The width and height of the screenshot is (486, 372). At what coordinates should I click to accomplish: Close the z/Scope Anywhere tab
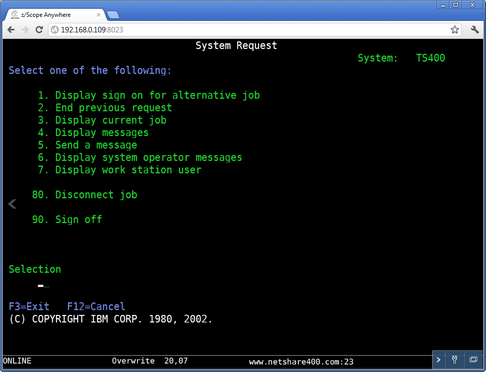click(98, 15)
